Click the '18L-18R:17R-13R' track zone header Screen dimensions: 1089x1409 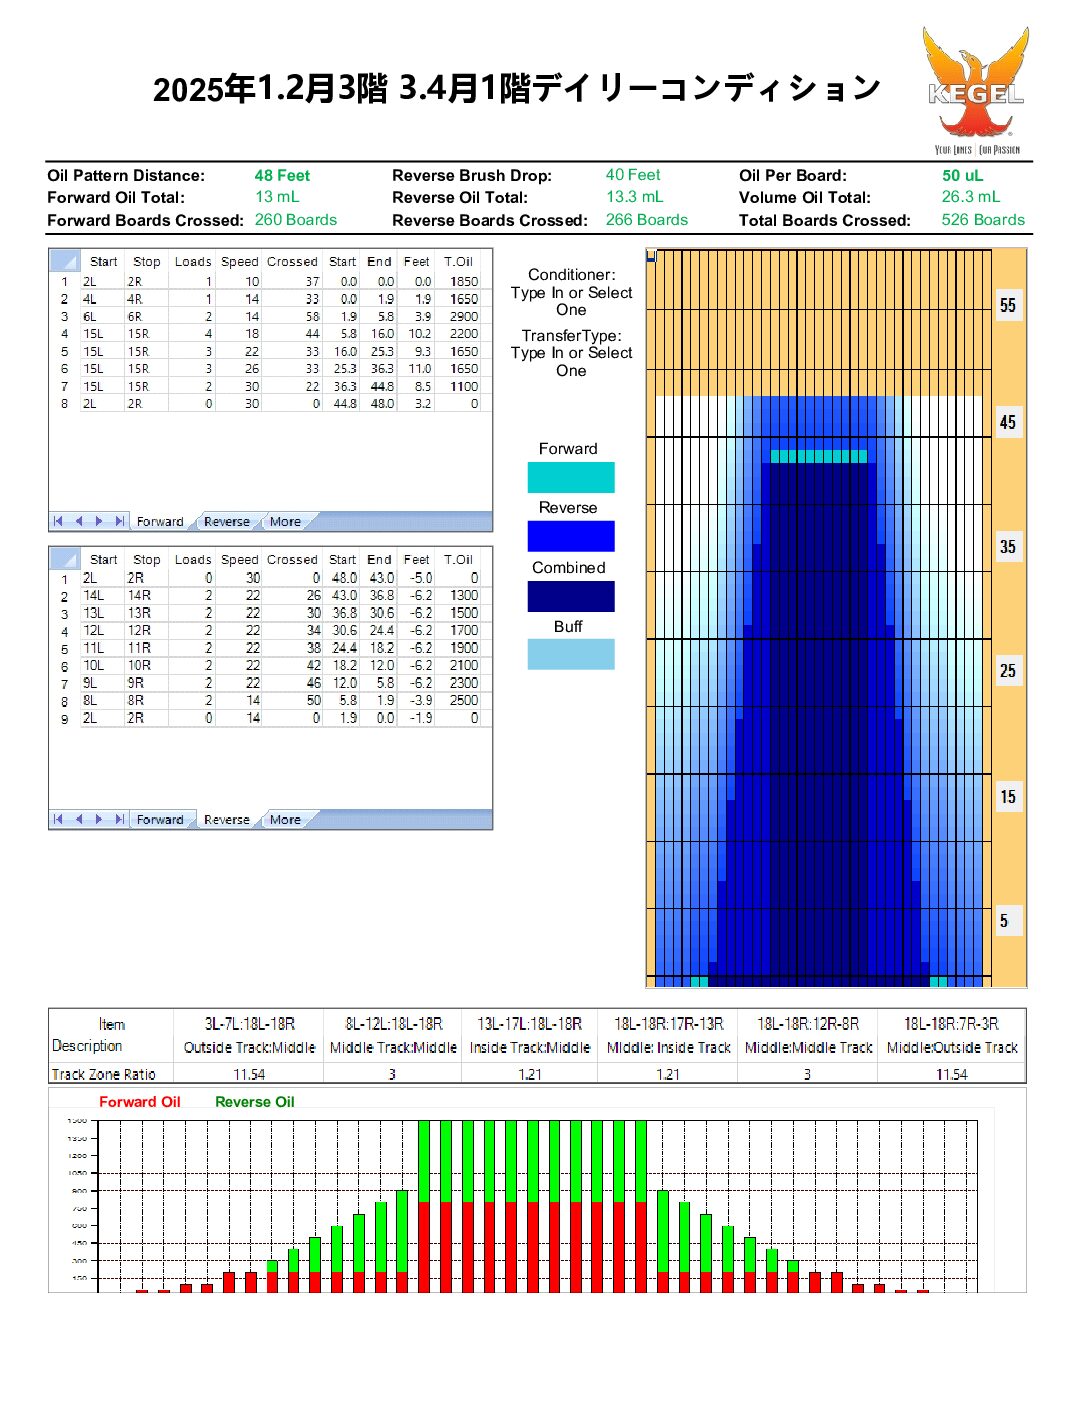(668, 1024)
